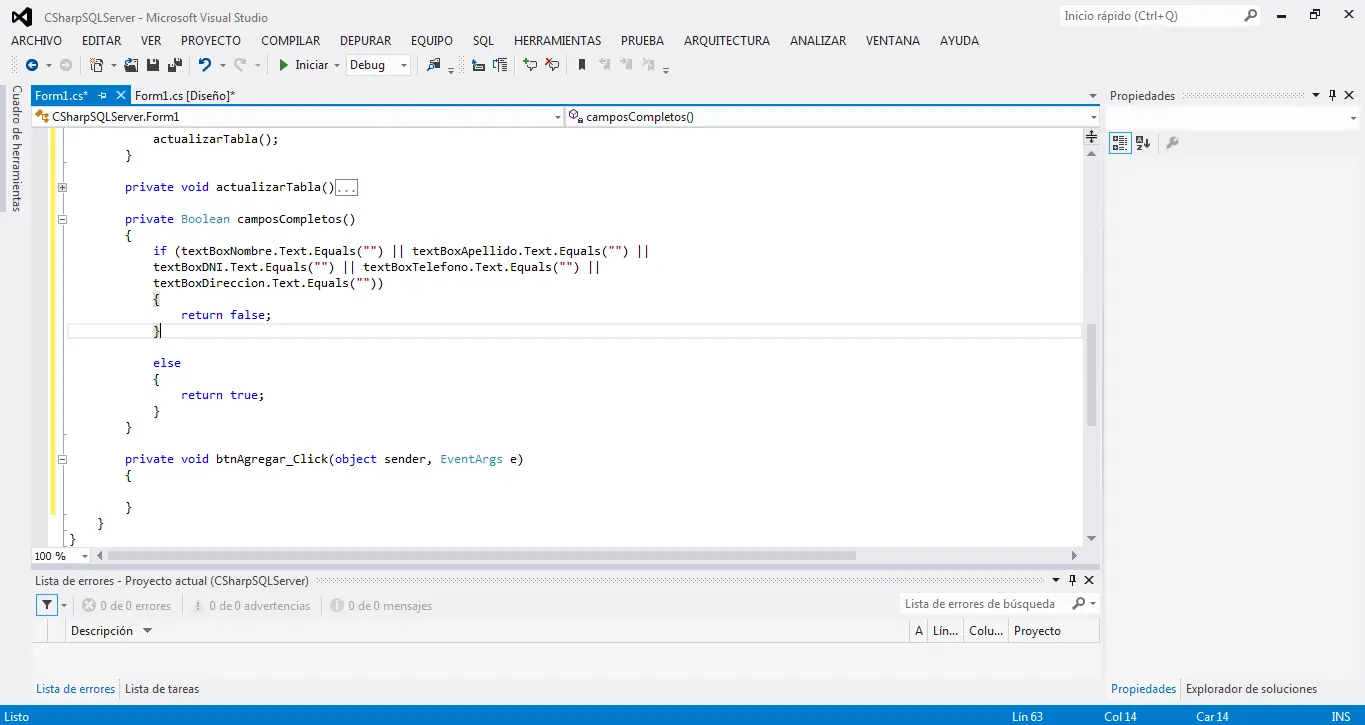This screenshot has width=1365, height=725.
Task: Start debugging with the green Iniciar button
Action: (303, 65)
